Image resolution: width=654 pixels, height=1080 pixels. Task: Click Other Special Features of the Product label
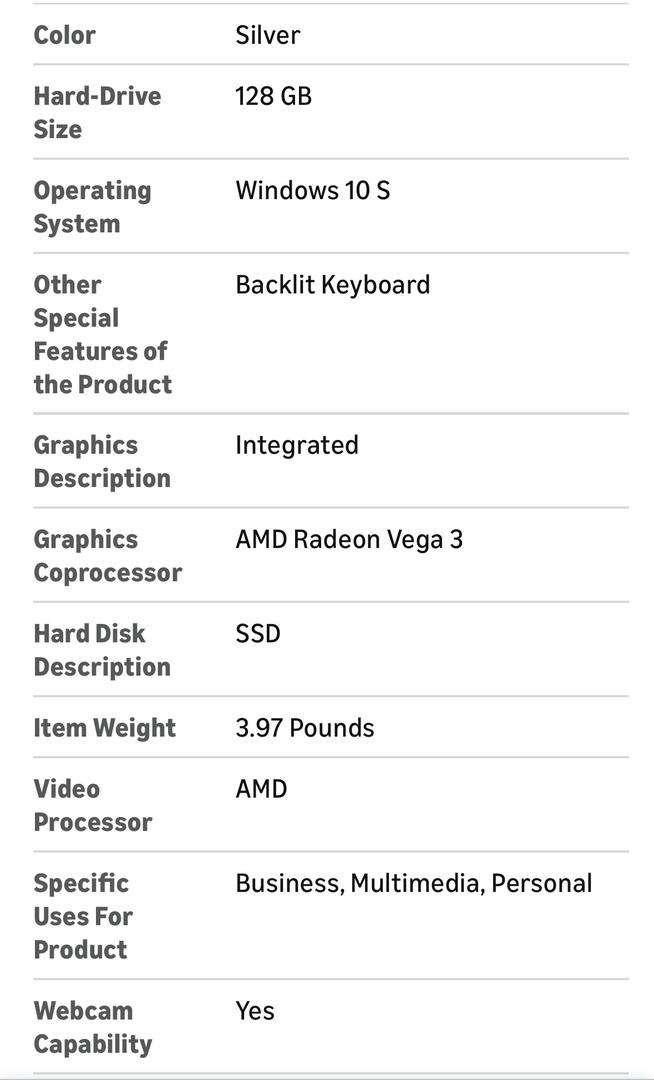pyautogui.click(x=102, y=334)
